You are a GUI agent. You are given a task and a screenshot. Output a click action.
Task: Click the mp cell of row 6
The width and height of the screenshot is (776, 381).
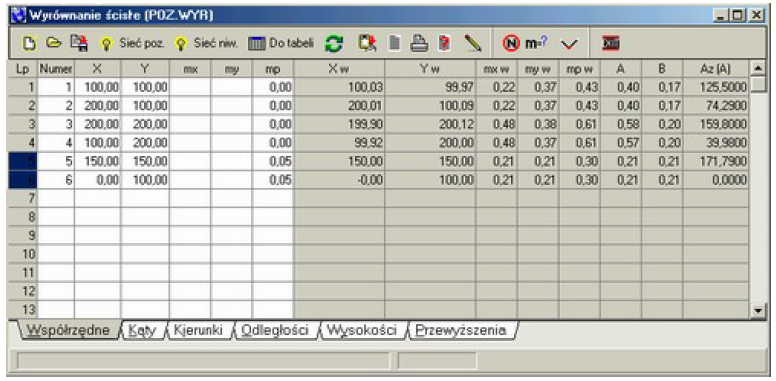(272, 180)
